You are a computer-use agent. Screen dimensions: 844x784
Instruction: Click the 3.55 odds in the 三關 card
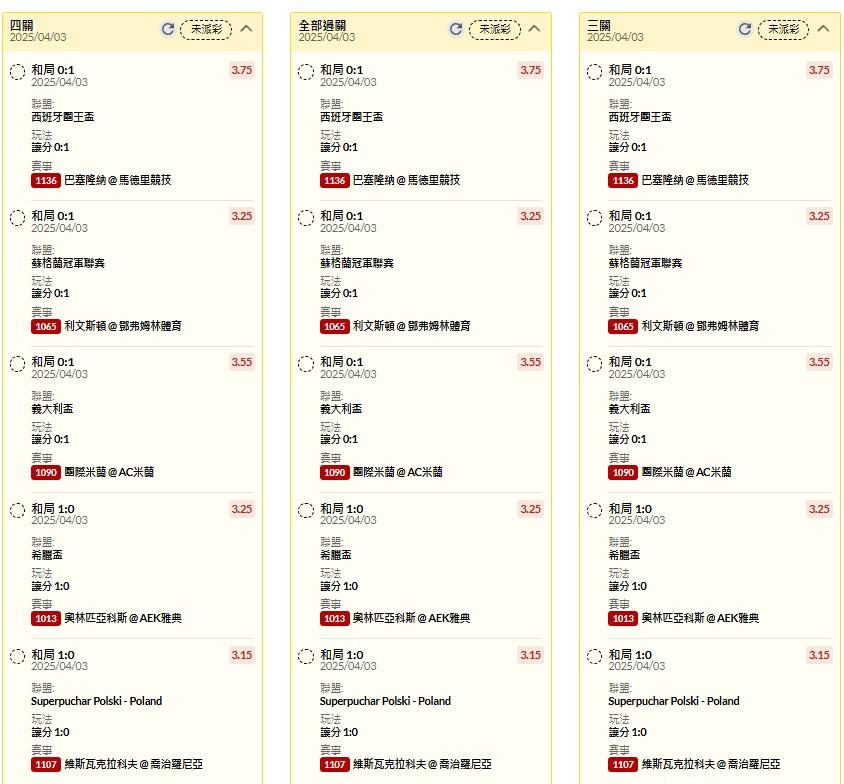pos(819,362)
